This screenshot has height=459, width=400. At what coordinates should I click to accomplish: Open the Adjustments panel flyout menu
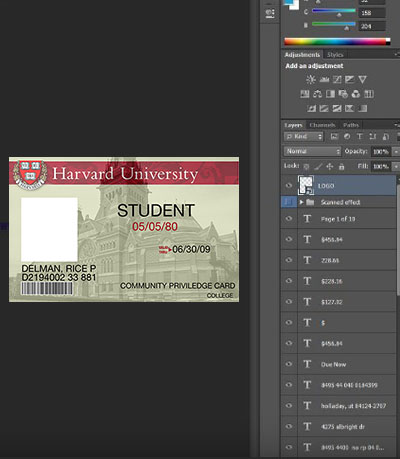point(396,54)
